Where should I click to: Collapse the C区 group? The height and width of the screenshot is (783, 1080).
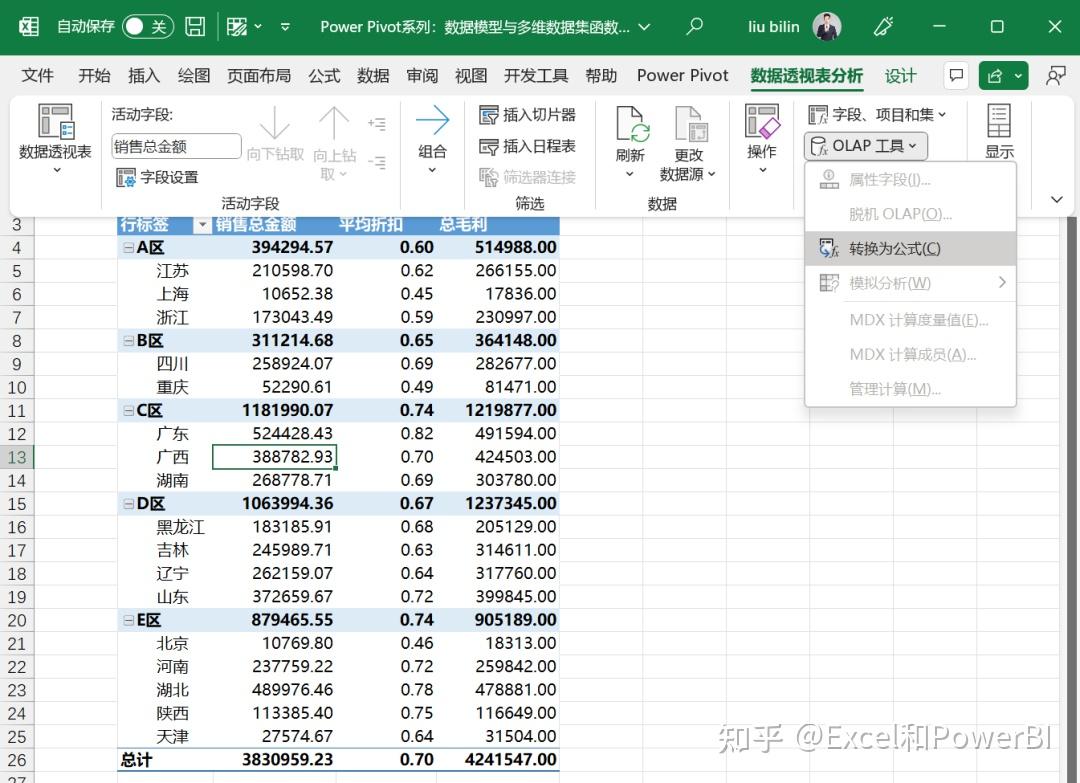tap(128, 410)
